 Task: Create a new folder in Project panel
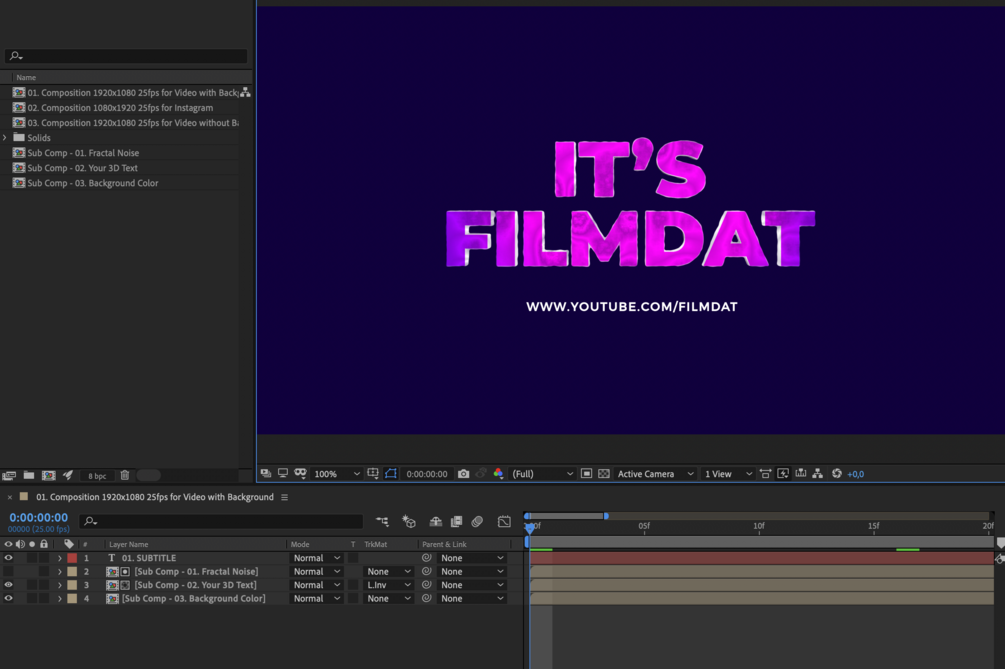click(29, 475)
